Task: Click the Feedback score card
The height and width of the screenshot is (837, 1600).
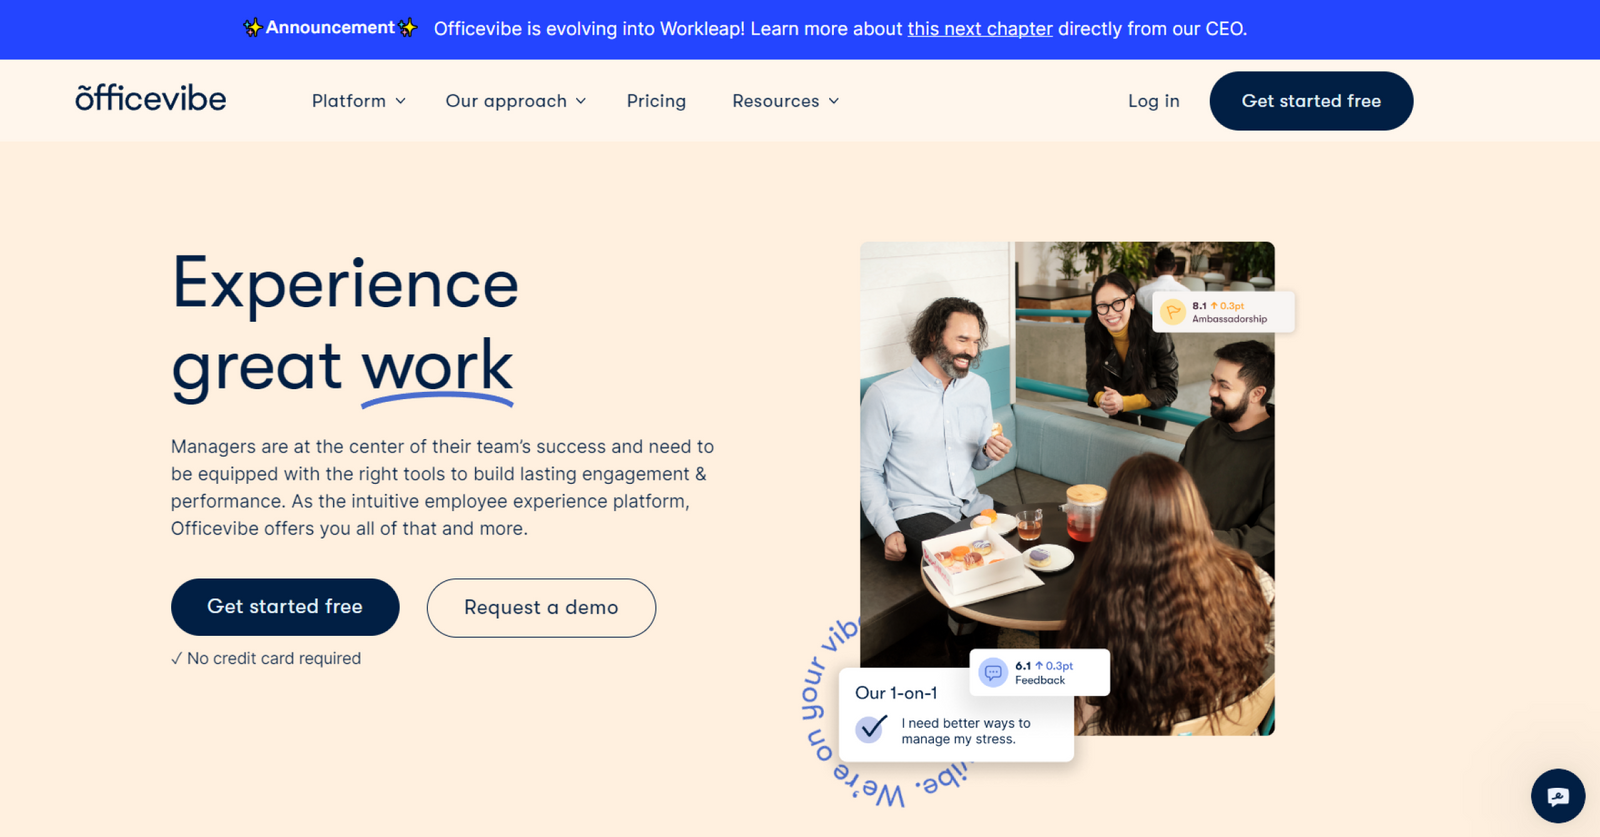Action: [1040, 672]
